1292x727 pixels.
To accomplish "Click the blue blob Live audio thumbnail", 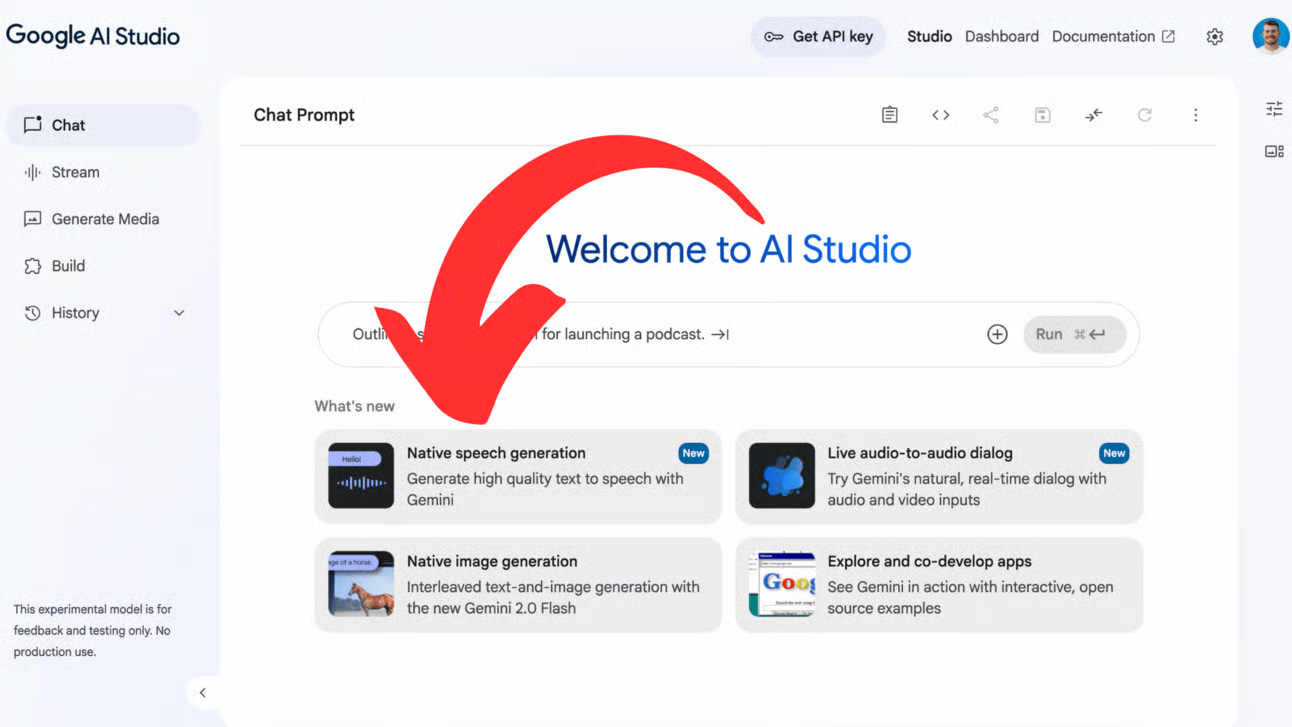I will click(782, 476).
